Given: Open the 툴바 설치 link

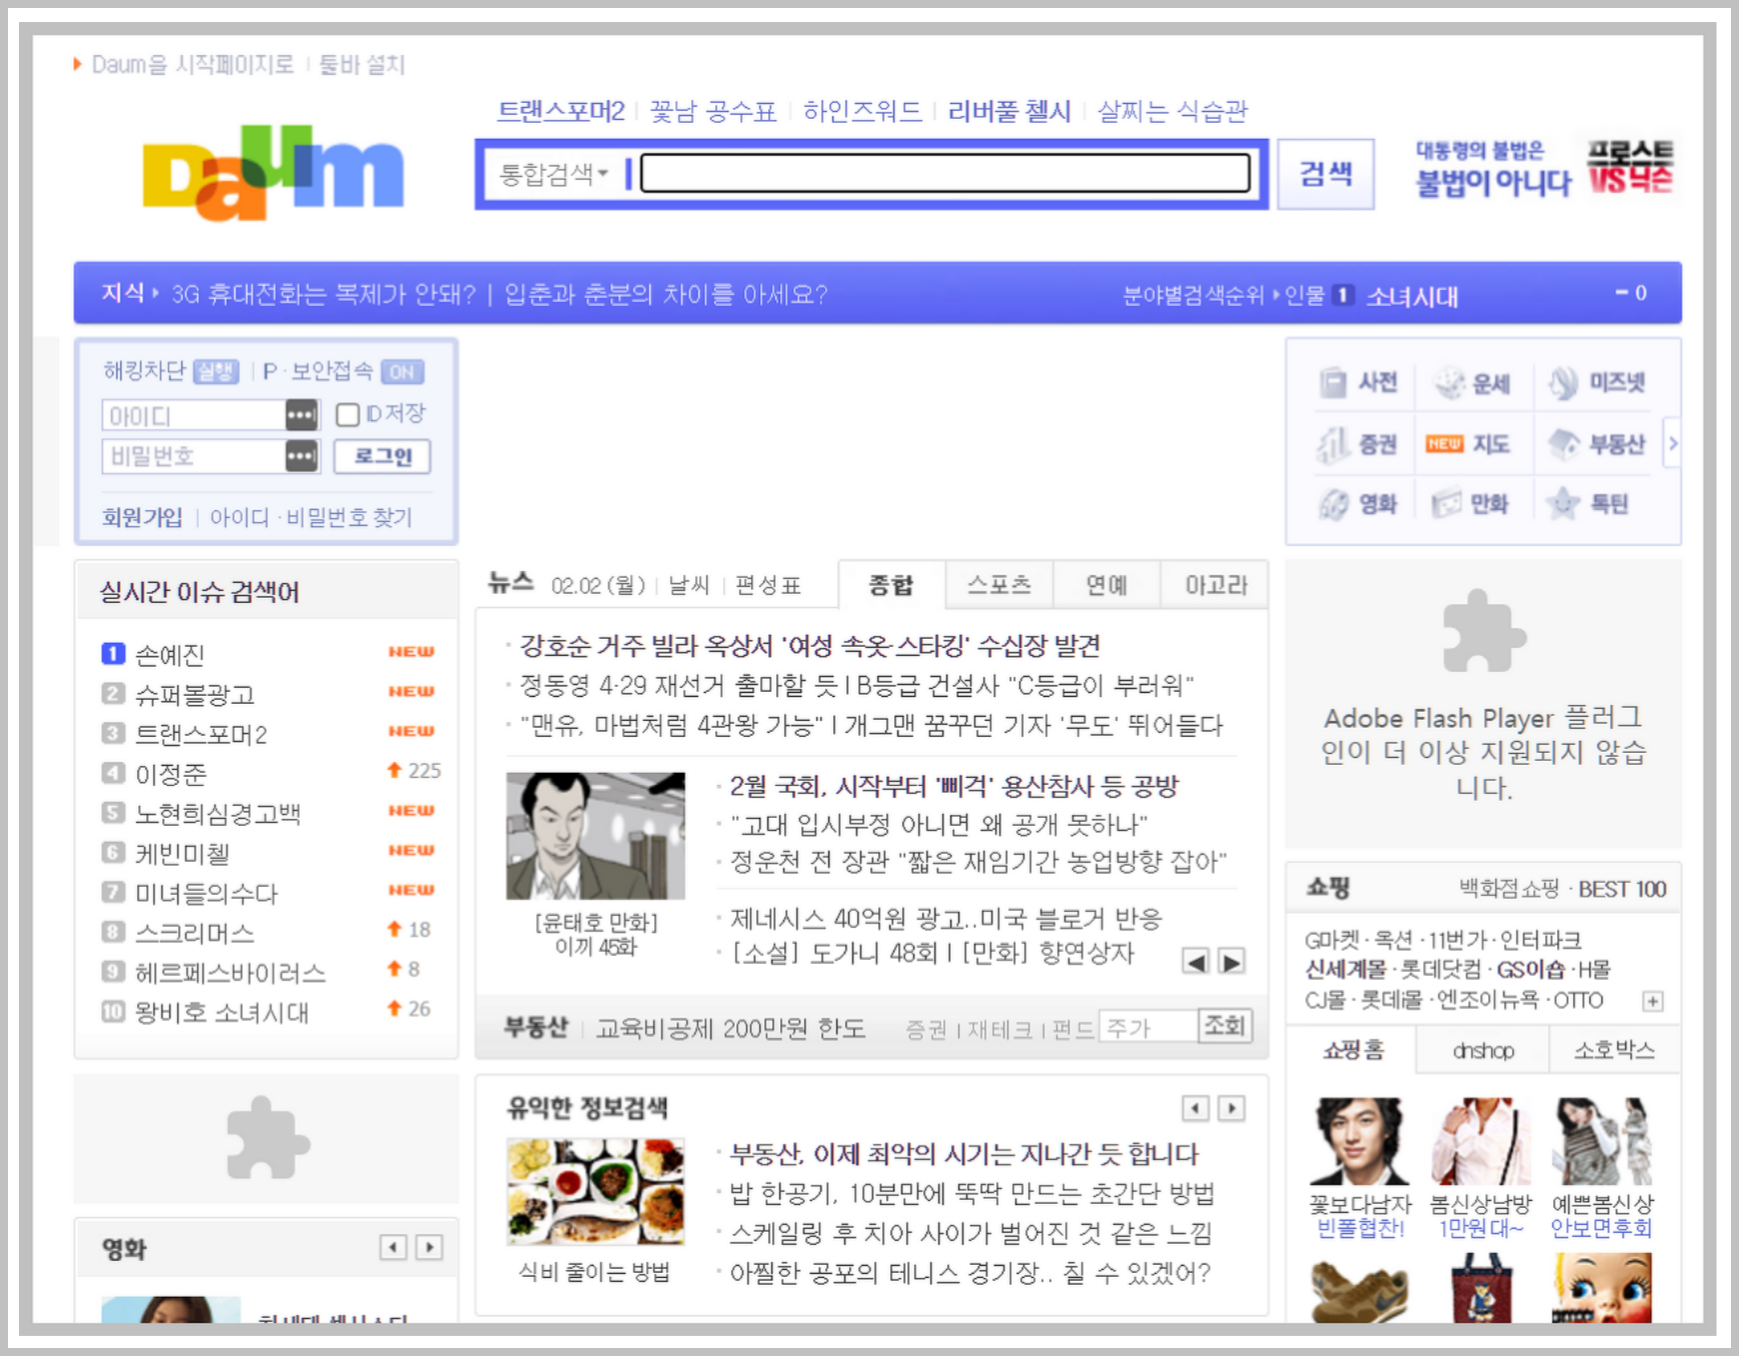Looking at the screenshot, I should (362, 65).
